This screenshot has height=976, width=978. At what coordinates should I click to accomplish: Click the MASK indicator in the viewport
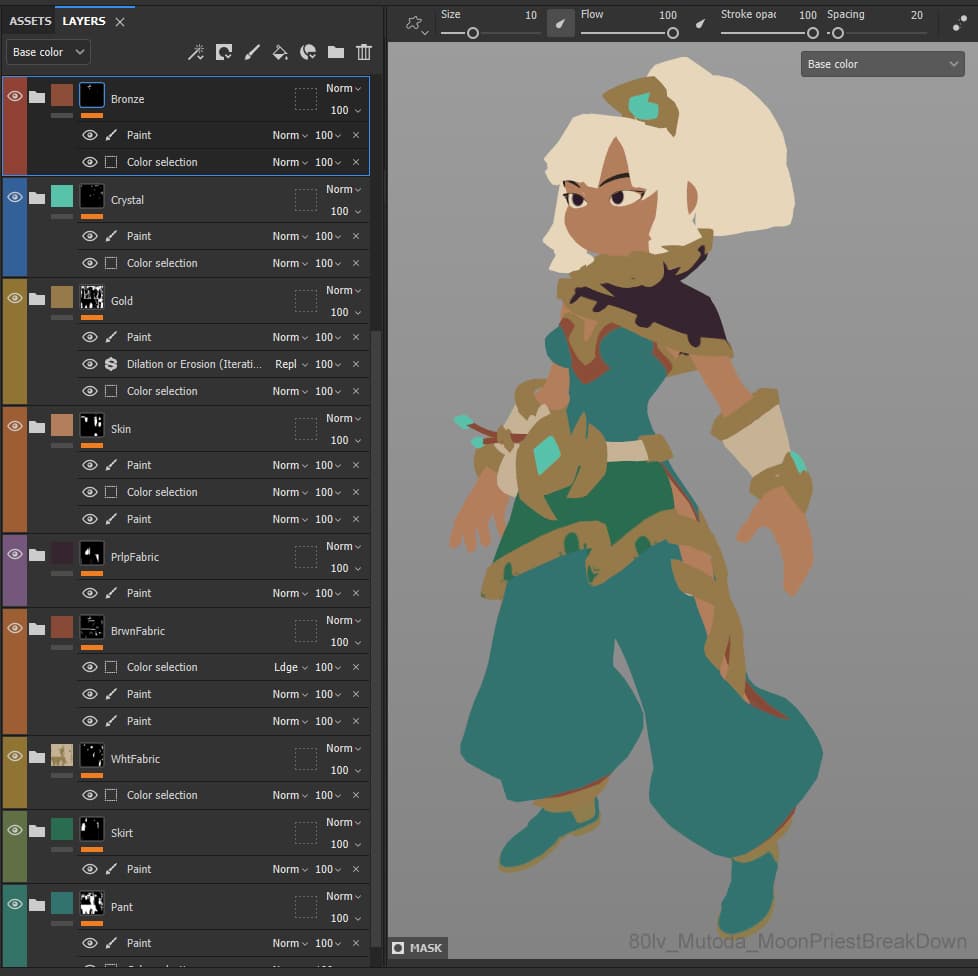pyautogui.click(x=417, y=948)
